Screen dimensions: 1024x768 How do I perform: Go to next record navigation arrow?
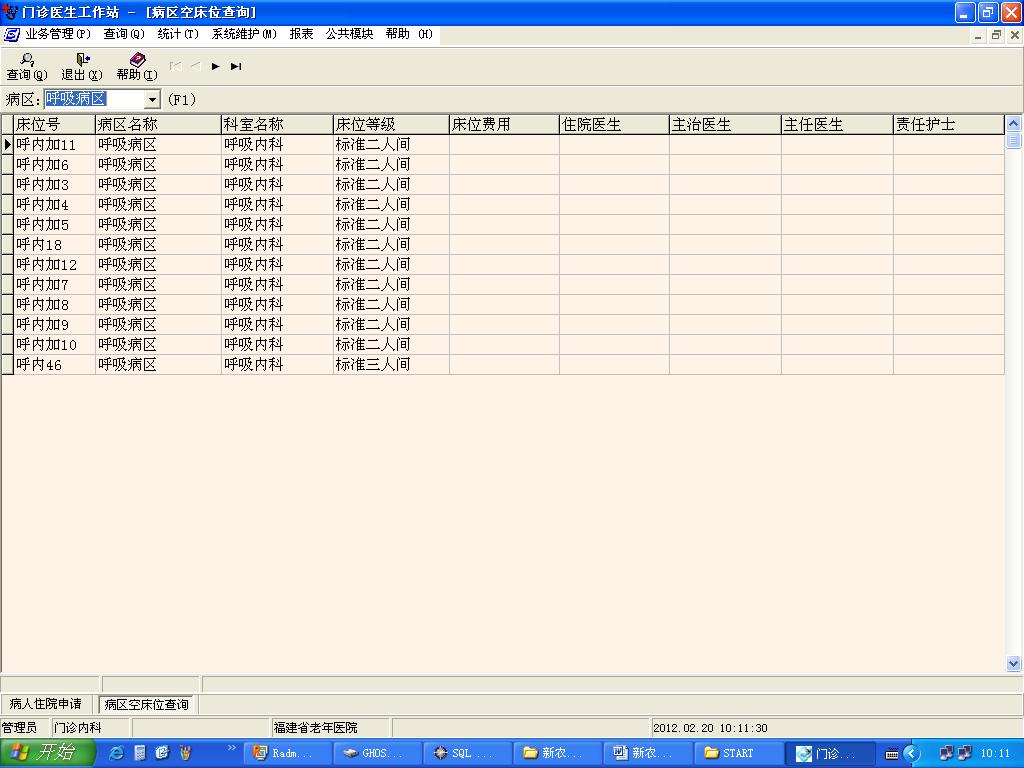coord(216,66)
